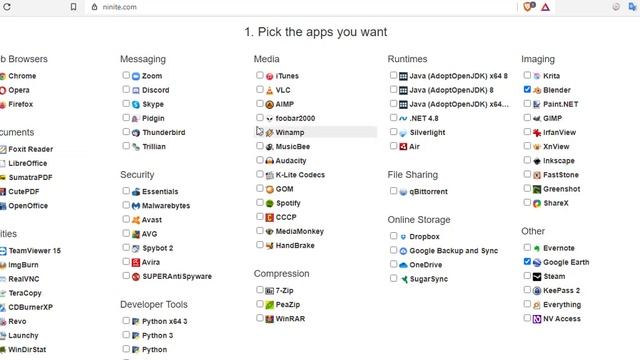Click the K-Lite Codecs label
The image size is (640, 360).
300,175
